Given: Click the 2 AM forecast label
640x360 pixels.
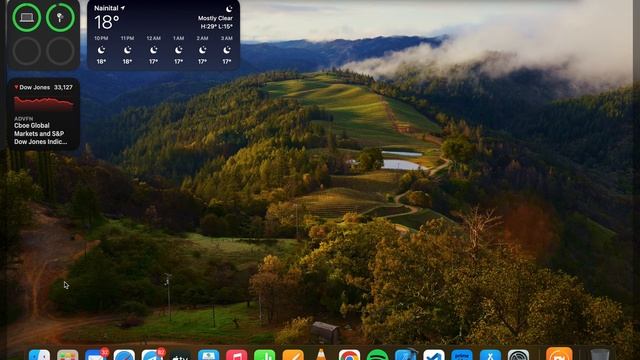Looking at the screenshot, I should 202,38.
